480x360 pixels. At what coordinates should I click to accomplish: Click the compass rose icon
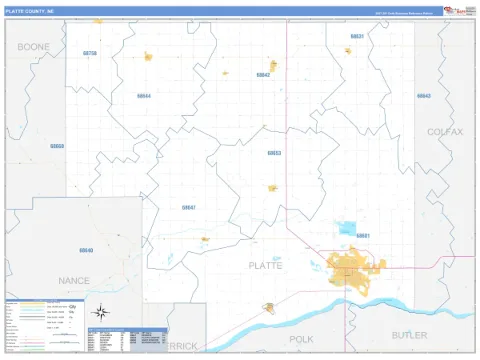[100, 313]
